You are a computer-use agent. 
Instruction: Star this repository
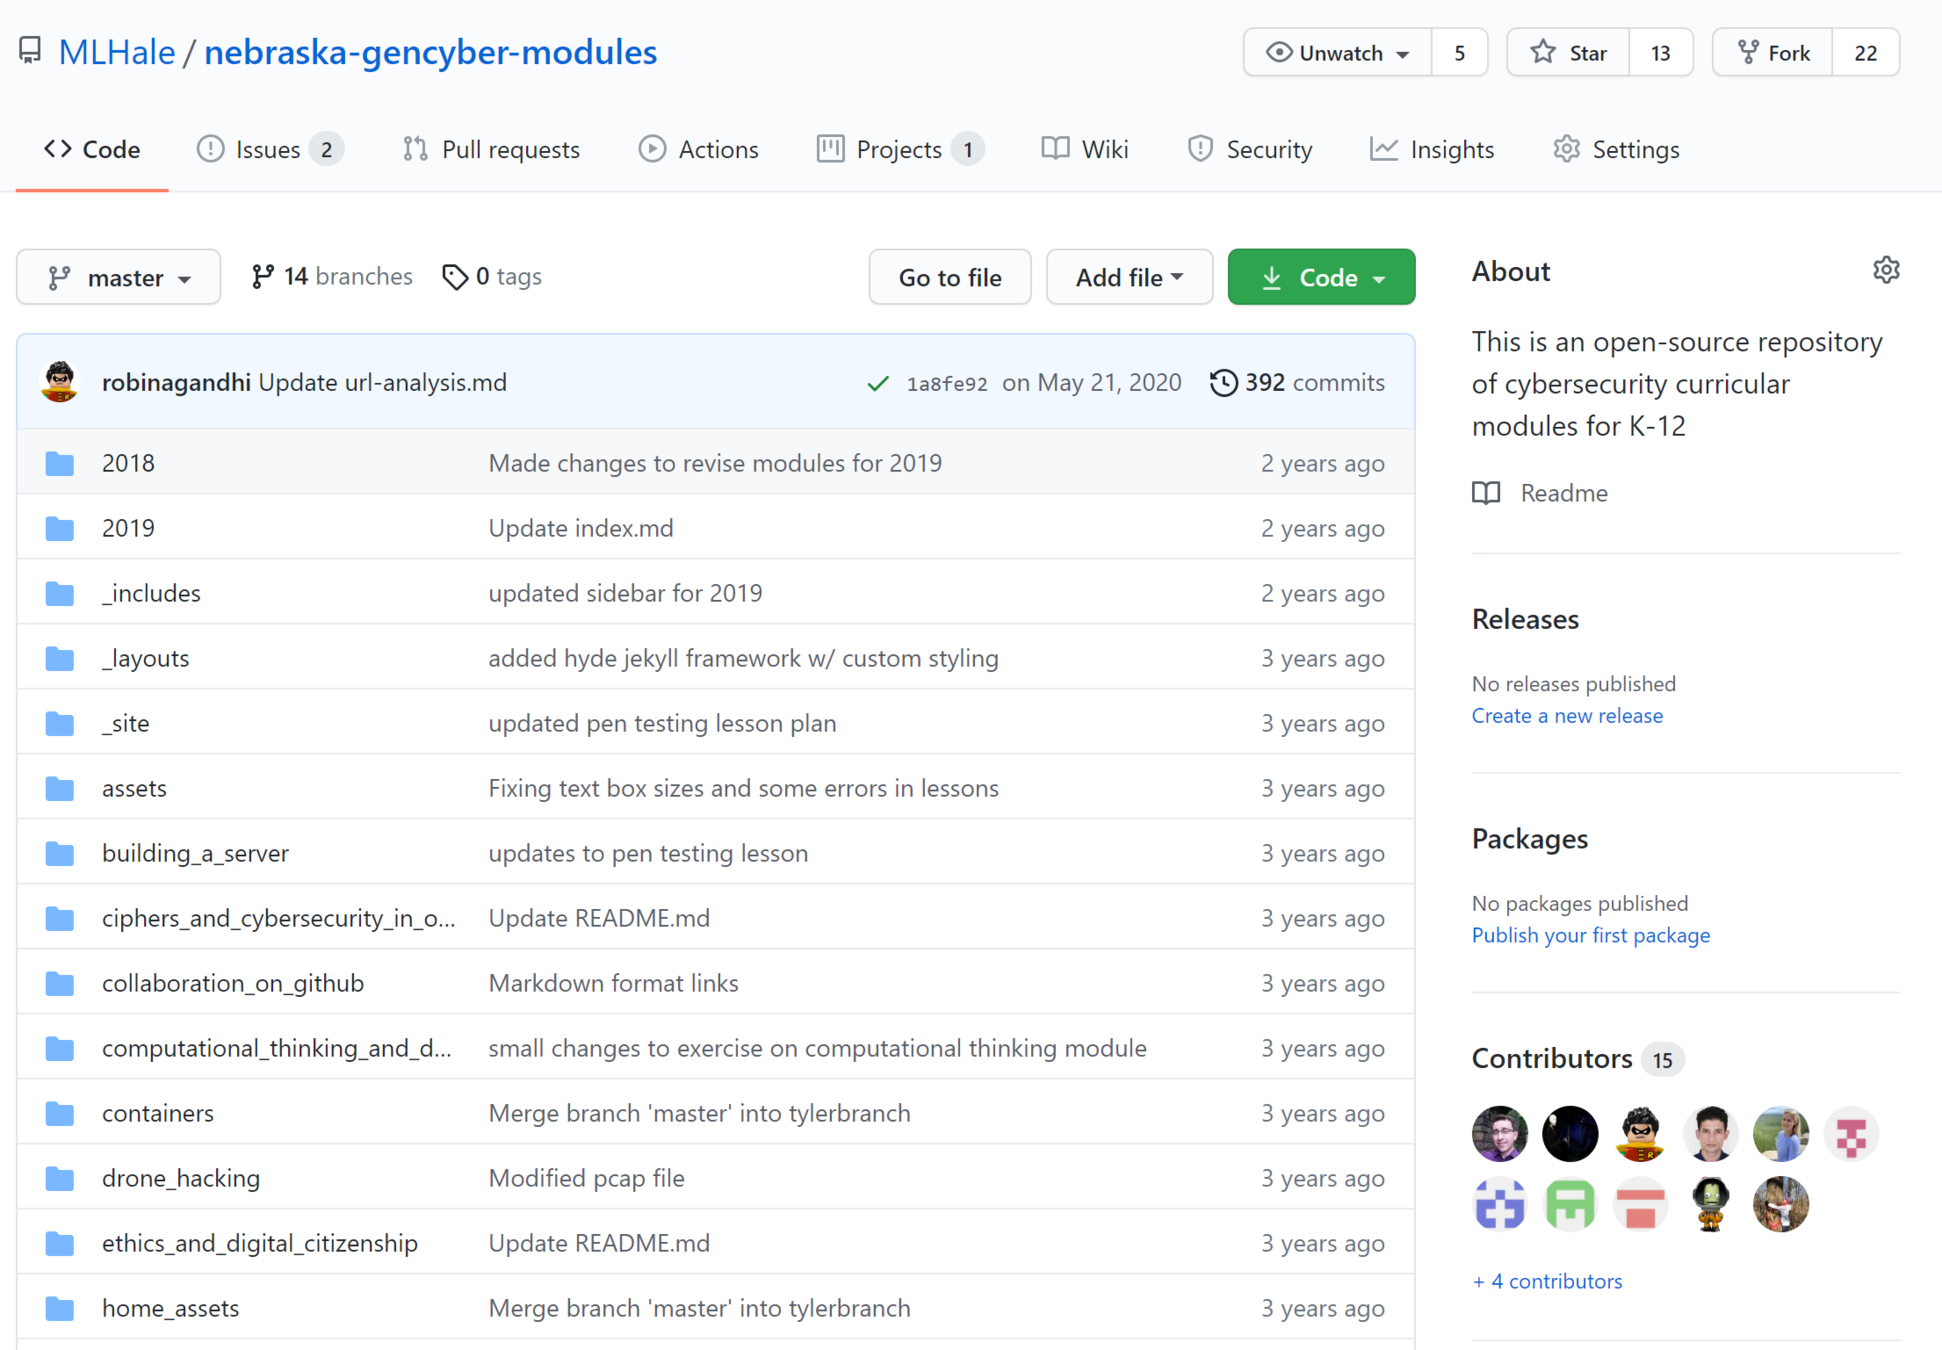coord(1568,53)
